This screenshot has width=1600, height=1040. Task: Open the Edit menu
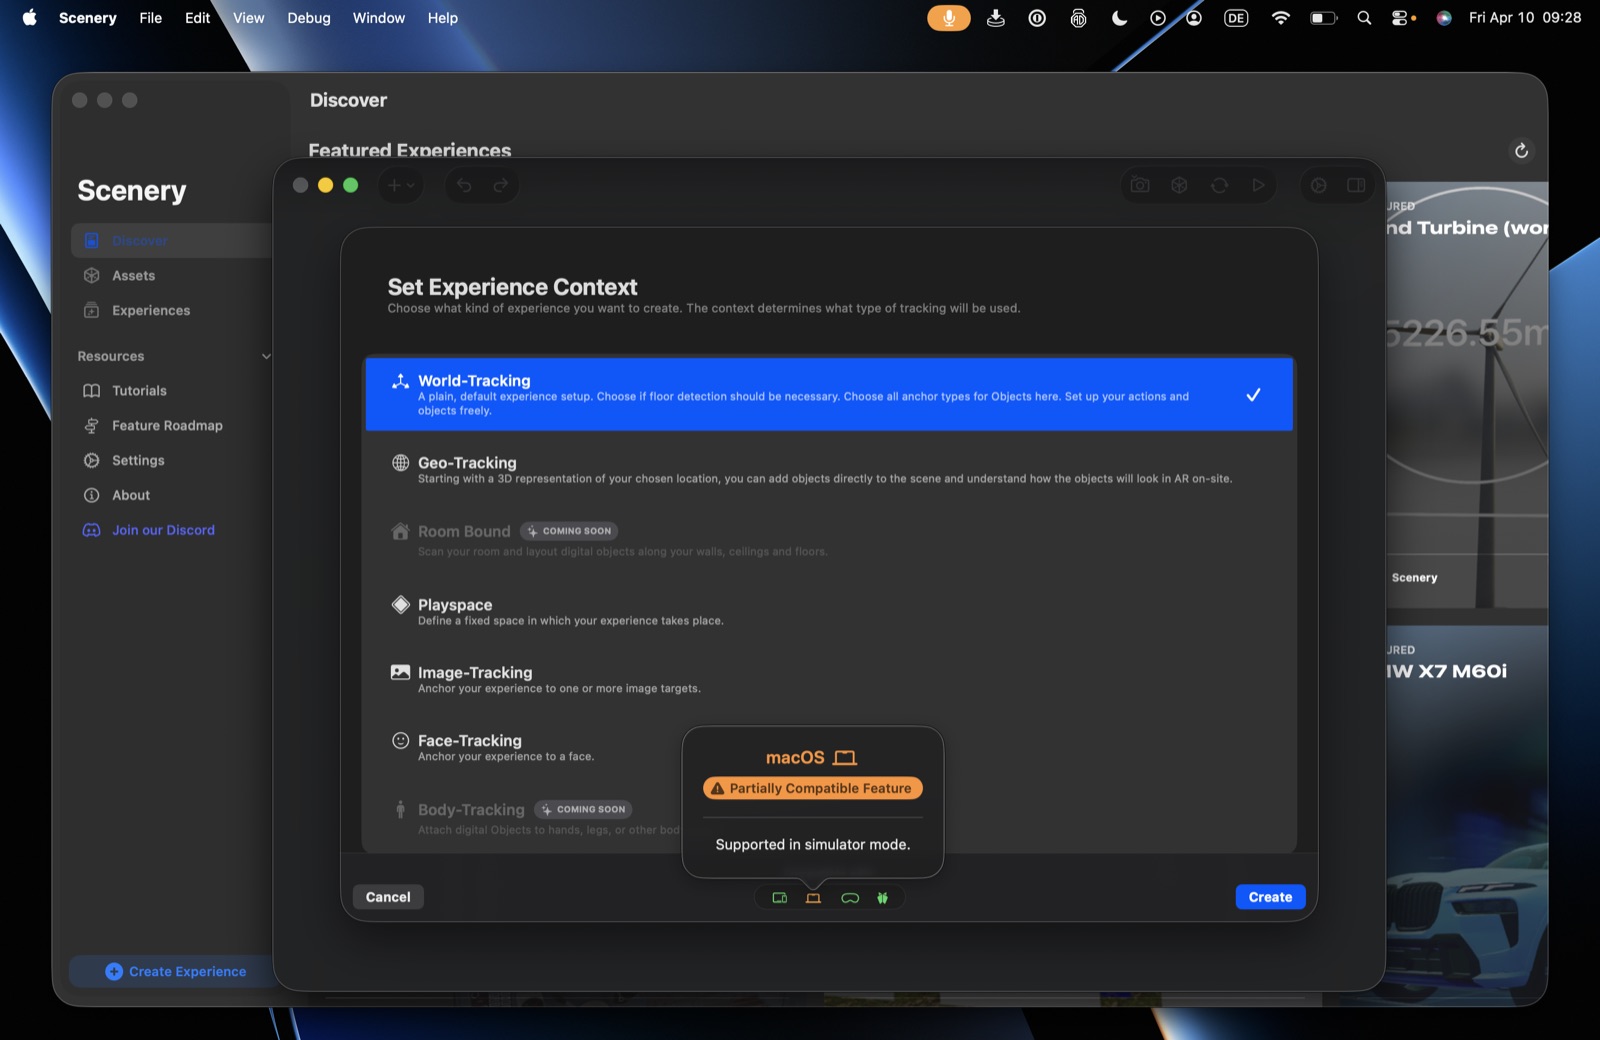pos(197,18)
